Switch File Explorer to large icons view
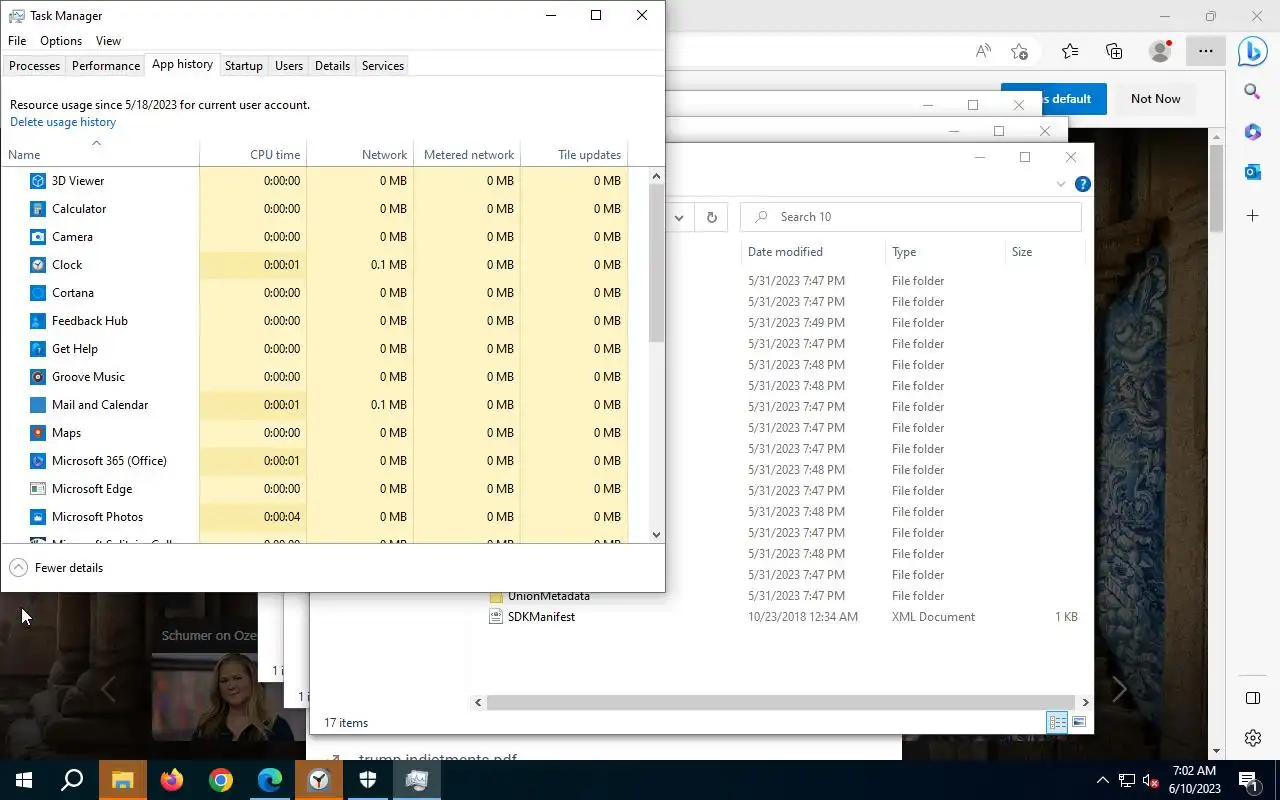 [1079, 722]
